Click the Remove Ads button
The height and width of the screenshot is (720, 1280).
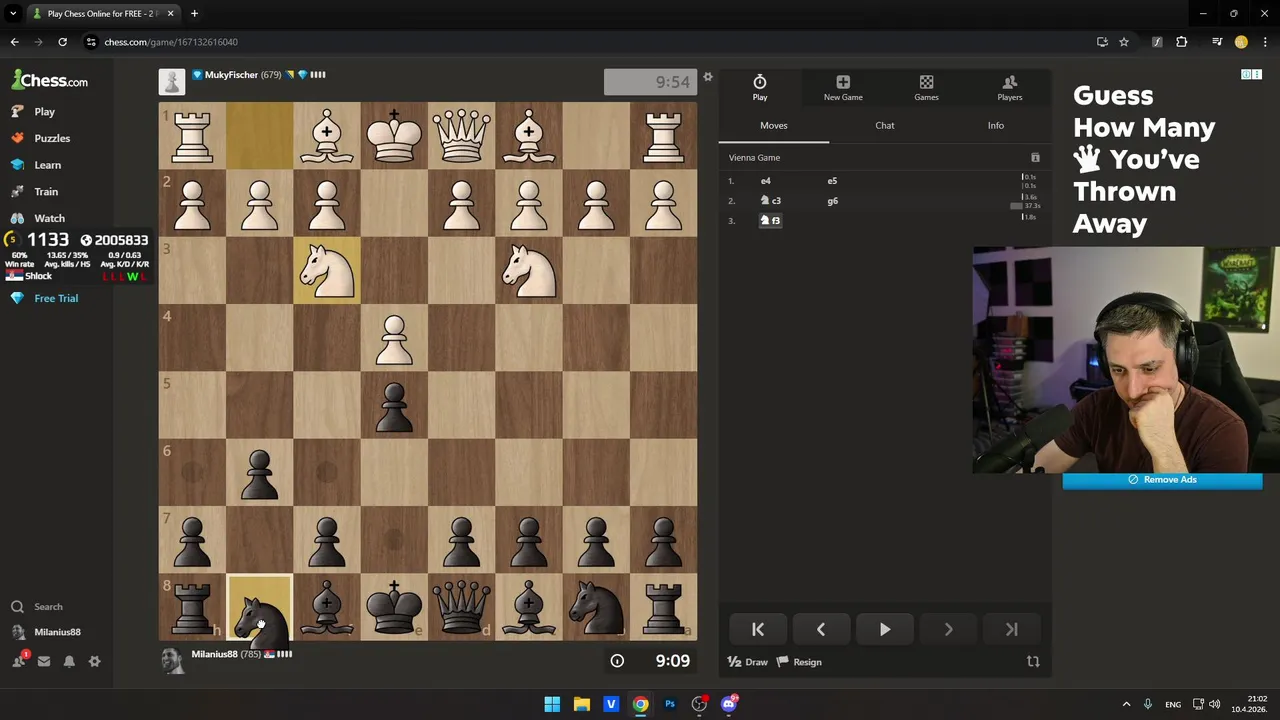tap(1162, 480)
